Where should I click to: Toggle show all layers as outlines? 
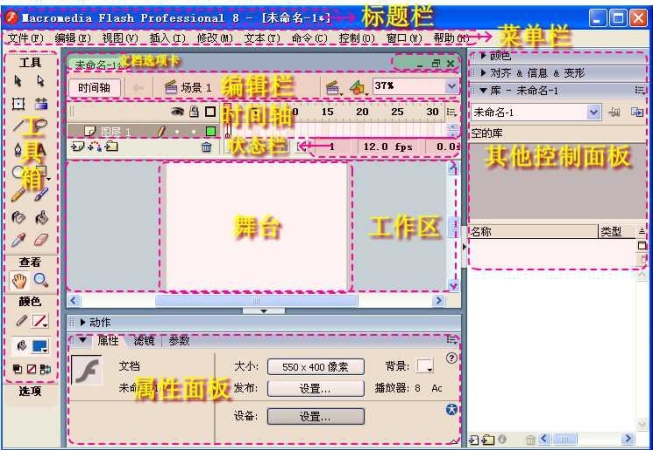(210, 112)
